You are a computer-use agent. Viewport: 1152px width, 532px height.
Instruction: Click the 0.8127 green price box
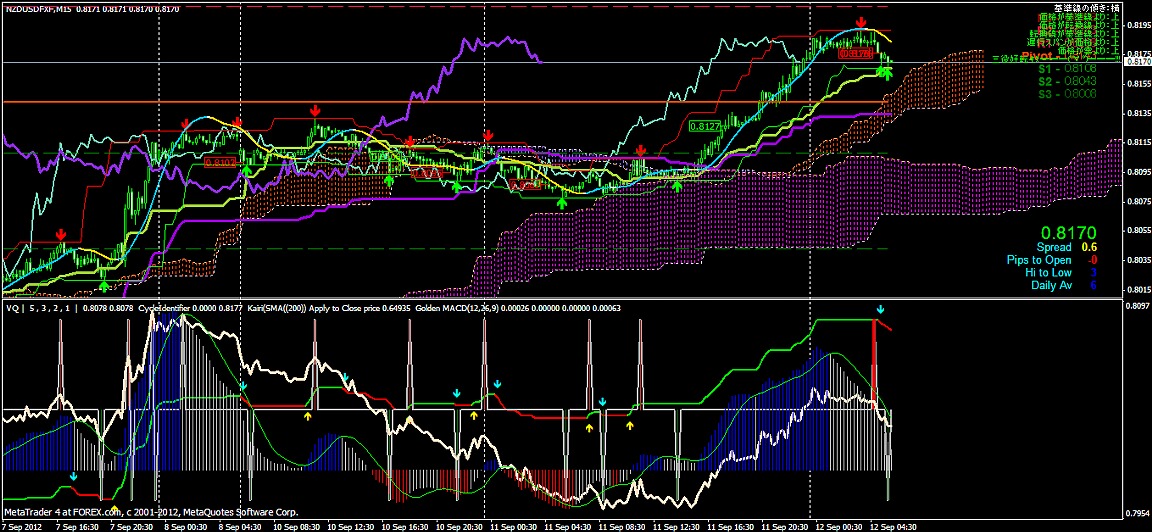point(705,126)
